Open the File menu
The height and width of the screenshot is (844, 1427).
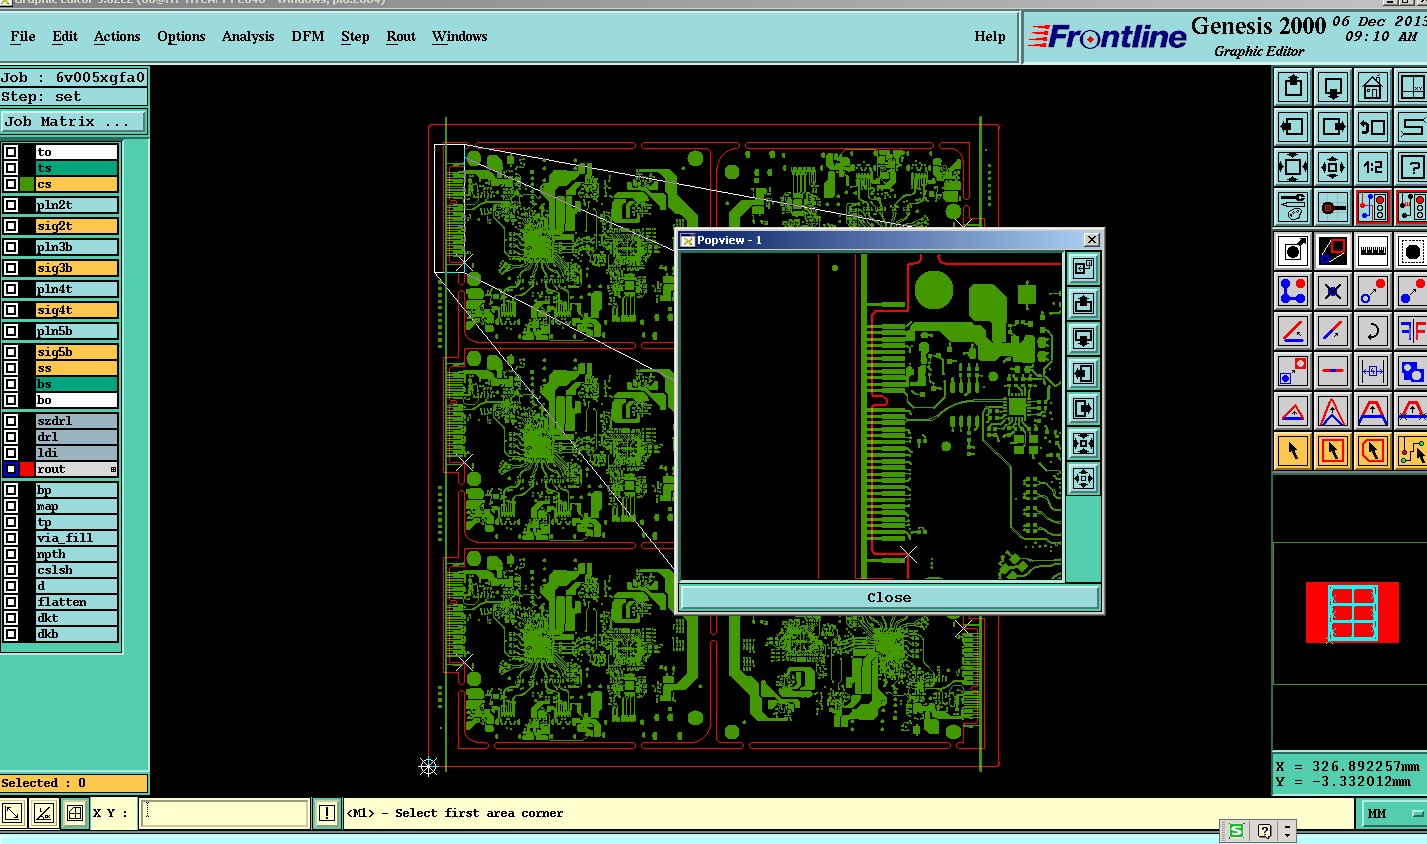click(23, 36)
